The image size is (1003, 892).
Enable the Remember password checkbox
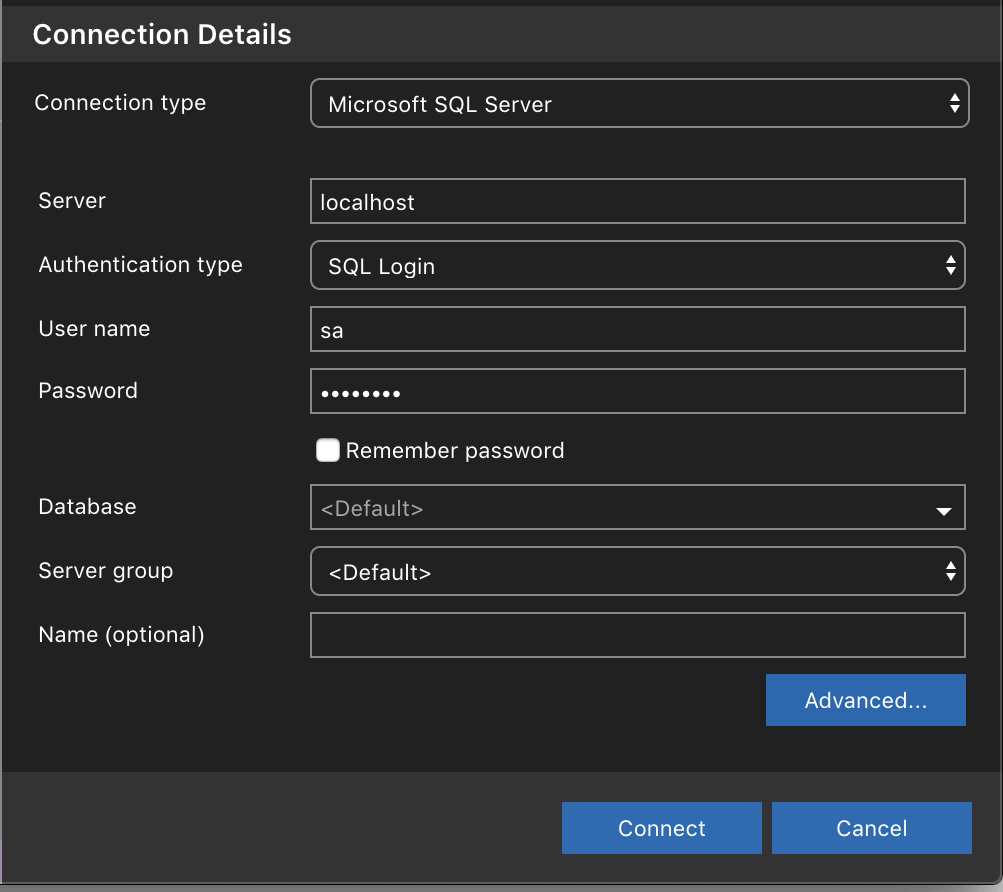click(328, 451)
